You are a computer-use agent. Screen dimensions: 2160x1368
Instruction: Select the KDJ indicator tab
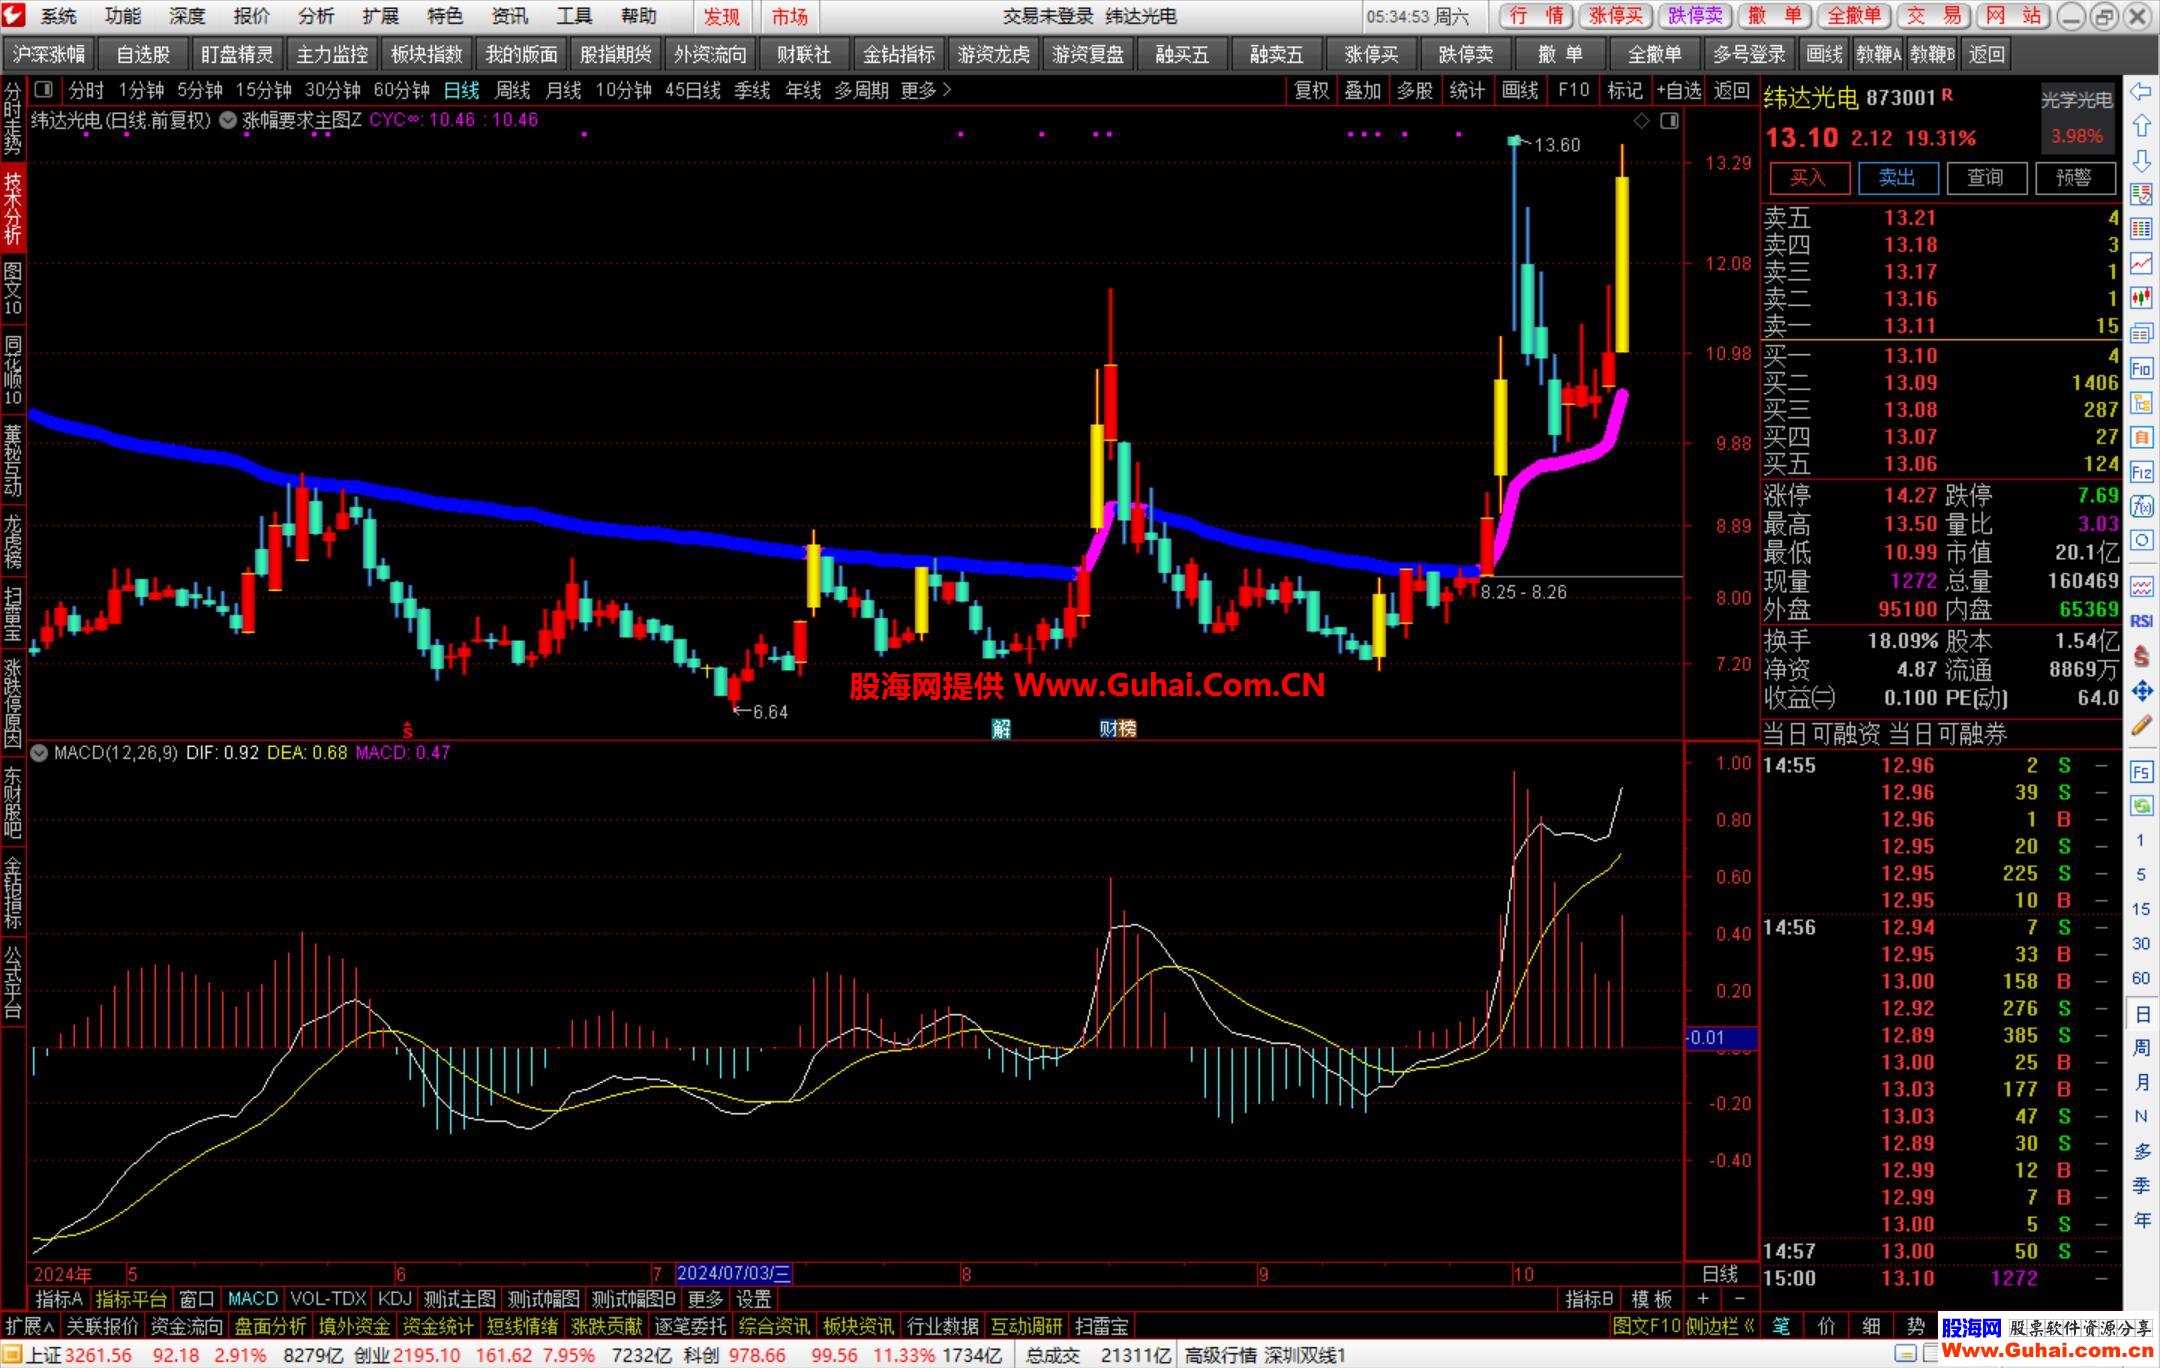tap(394, 1298)
